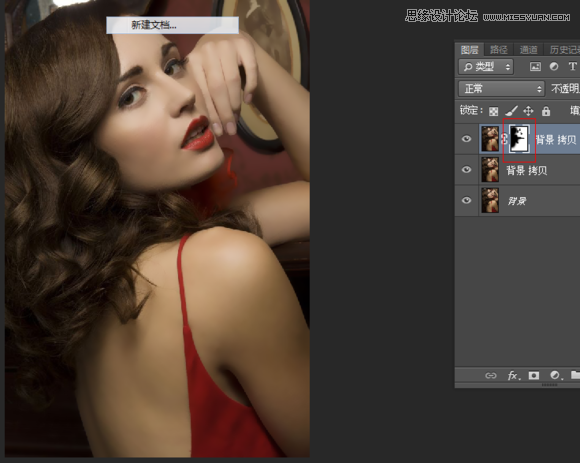Select the top 背景 拷贝 layer name beside mask
This screenshot has width=580, height=463.
click(x=556, y=140)
